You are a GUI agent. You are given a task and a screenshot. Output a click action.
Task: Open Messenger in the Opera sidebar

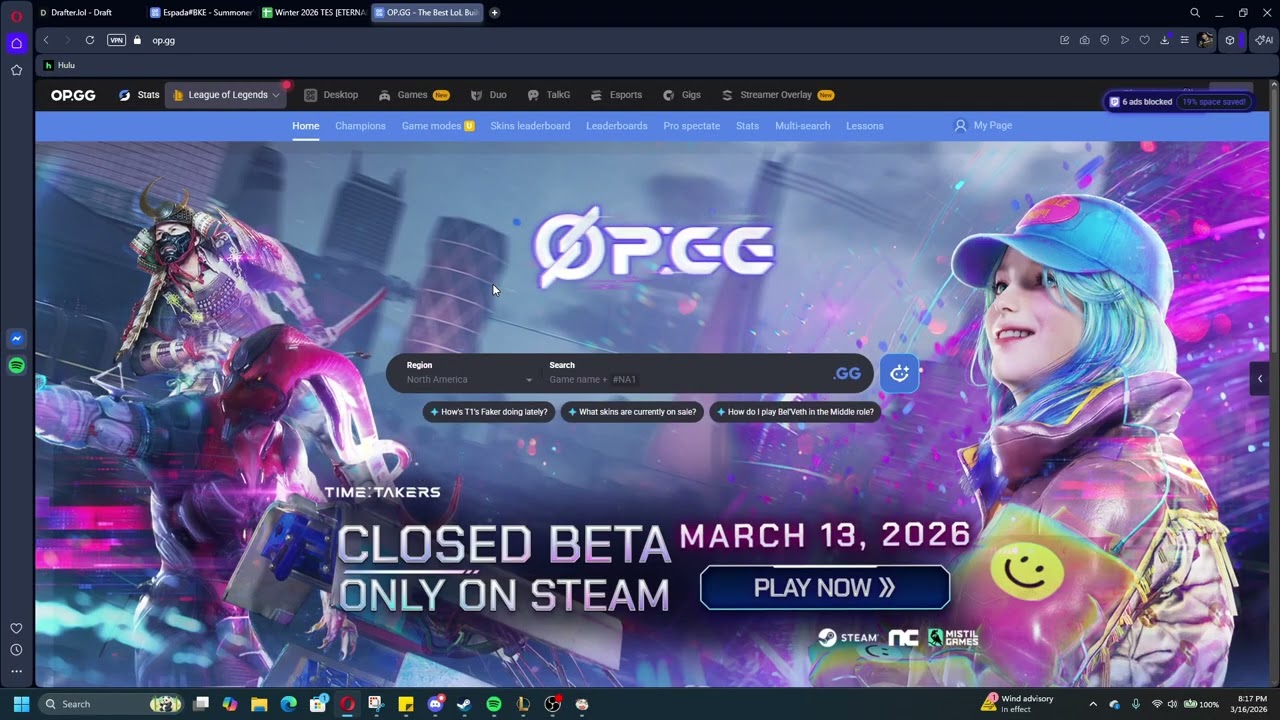[16, 339]
